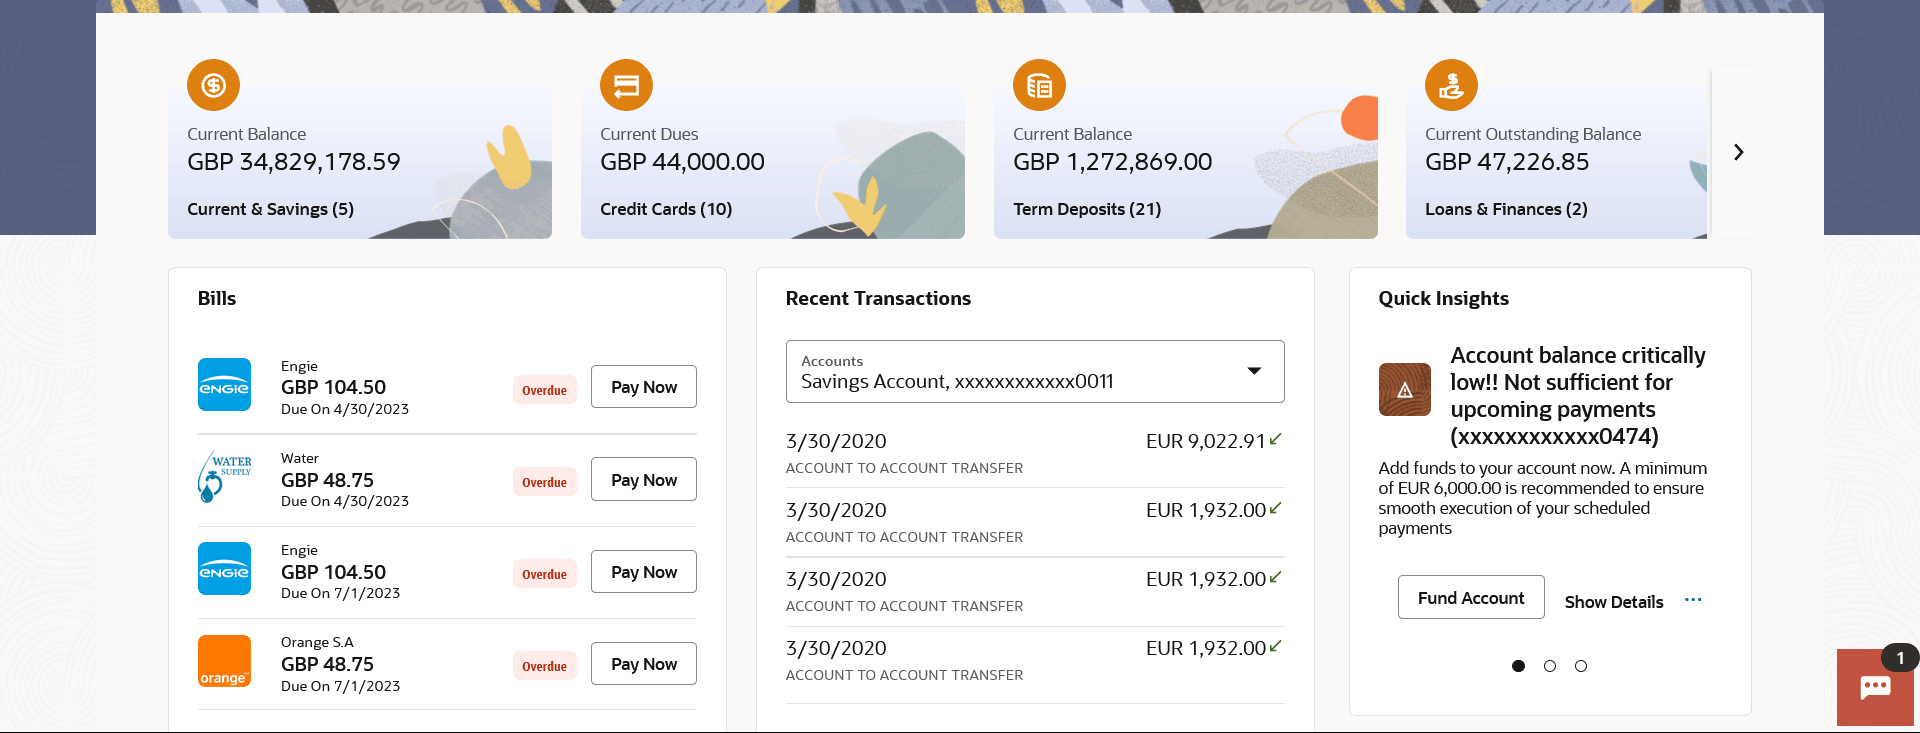Image resolution: width=1920 pixels, height=733 pixels.
Task: Select the third Quick Insights carousel dot
Action: pyautogui.click(x=1581, y=666)
